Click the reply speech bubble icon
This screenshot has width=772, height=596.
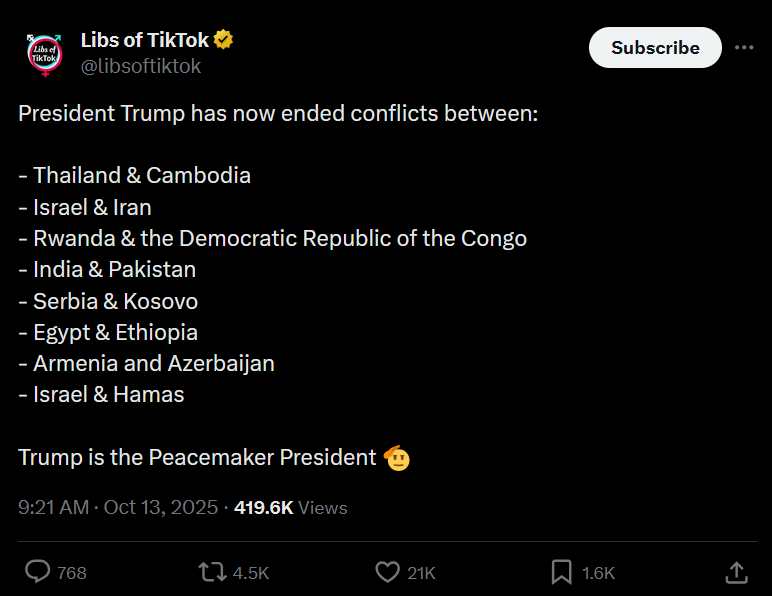[38, 572]
